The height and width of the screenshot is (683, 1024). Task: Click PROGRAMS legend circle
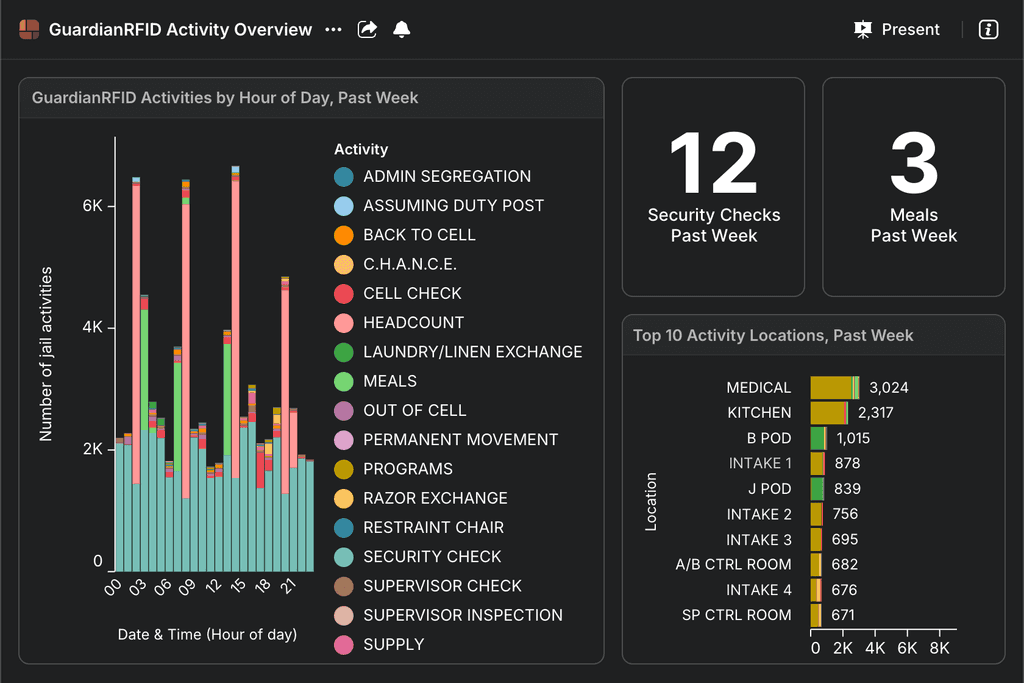pos(344,469)
